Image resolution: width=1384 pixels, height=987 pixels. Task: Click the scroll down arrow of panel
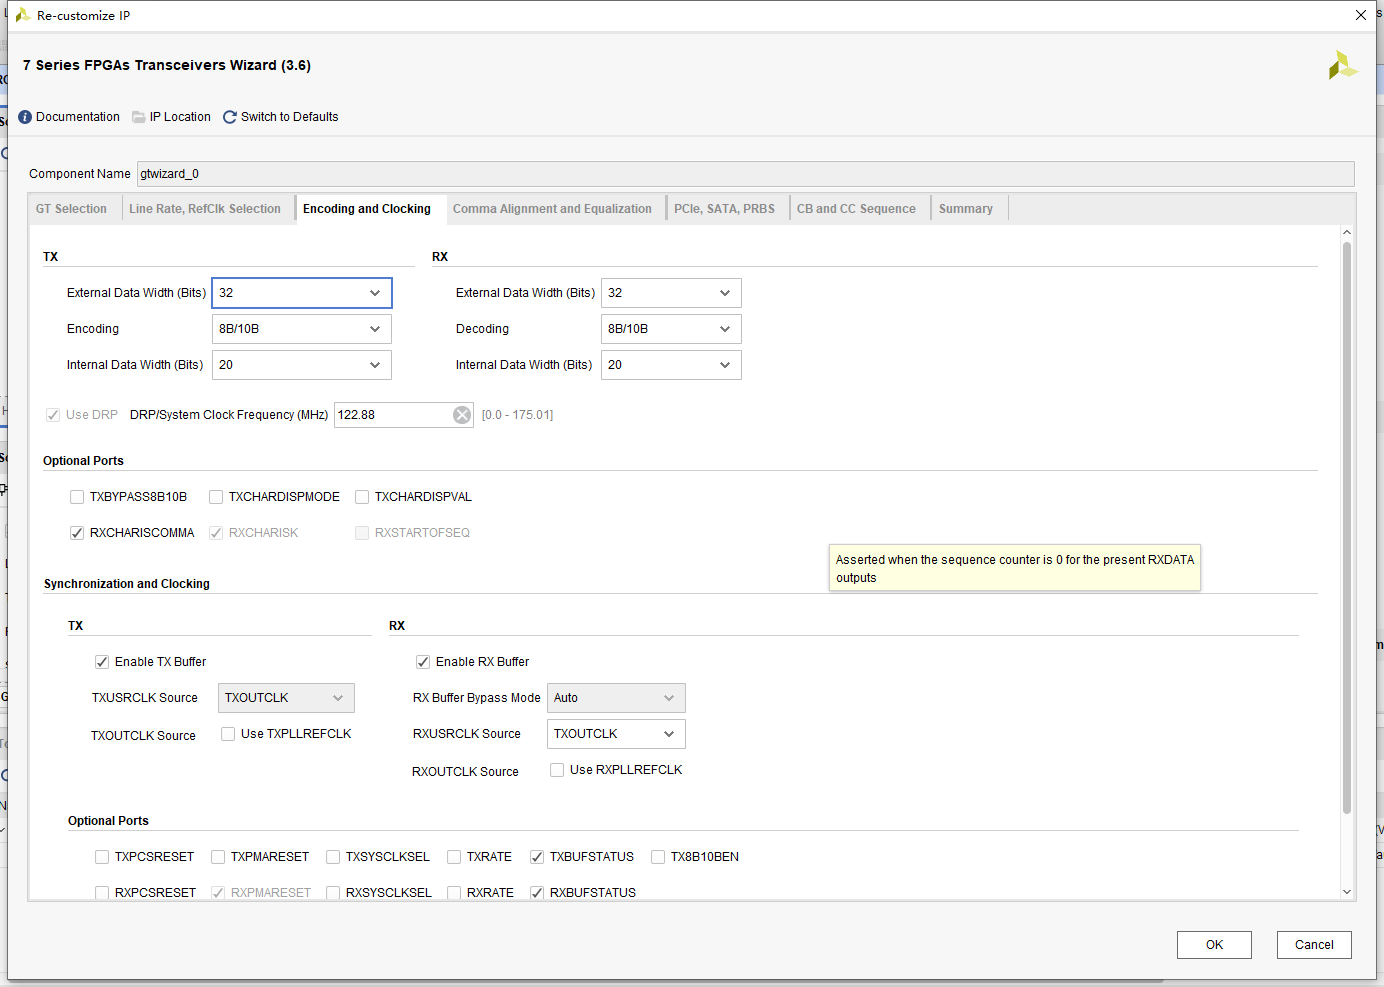1347,892
